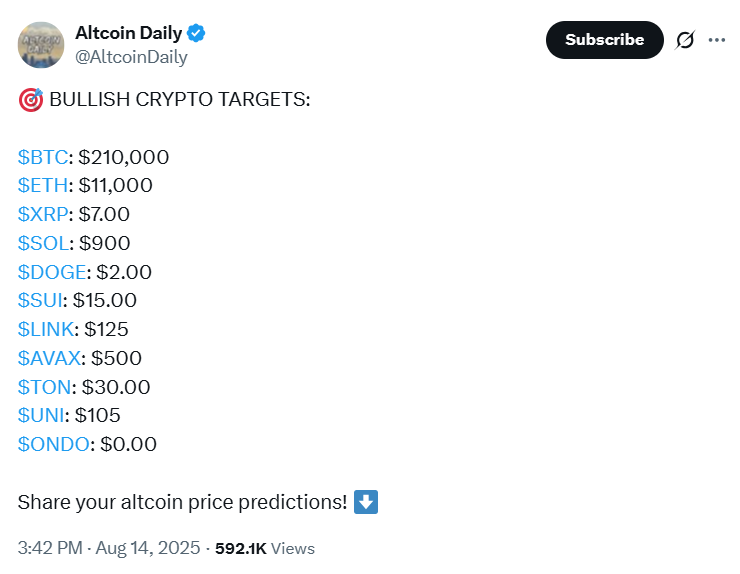Click the $SUI cashtag

click(40, 300)
